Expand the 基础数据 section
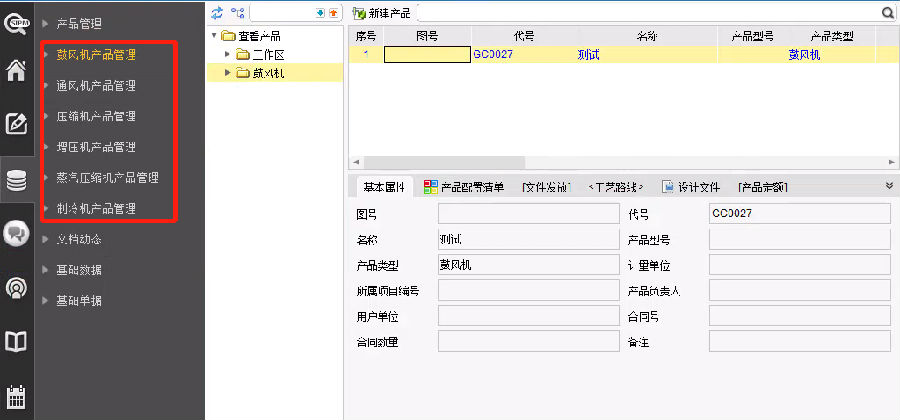This screenshot has height=420, width=900. 79,270
